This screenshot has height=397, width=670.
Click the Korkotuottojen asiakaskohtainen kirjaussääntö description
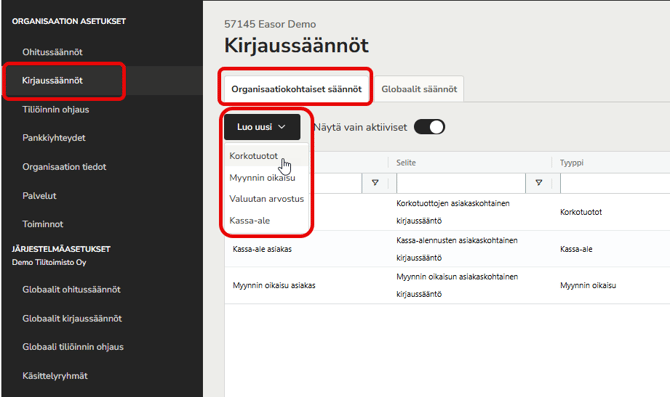(453, 212)
